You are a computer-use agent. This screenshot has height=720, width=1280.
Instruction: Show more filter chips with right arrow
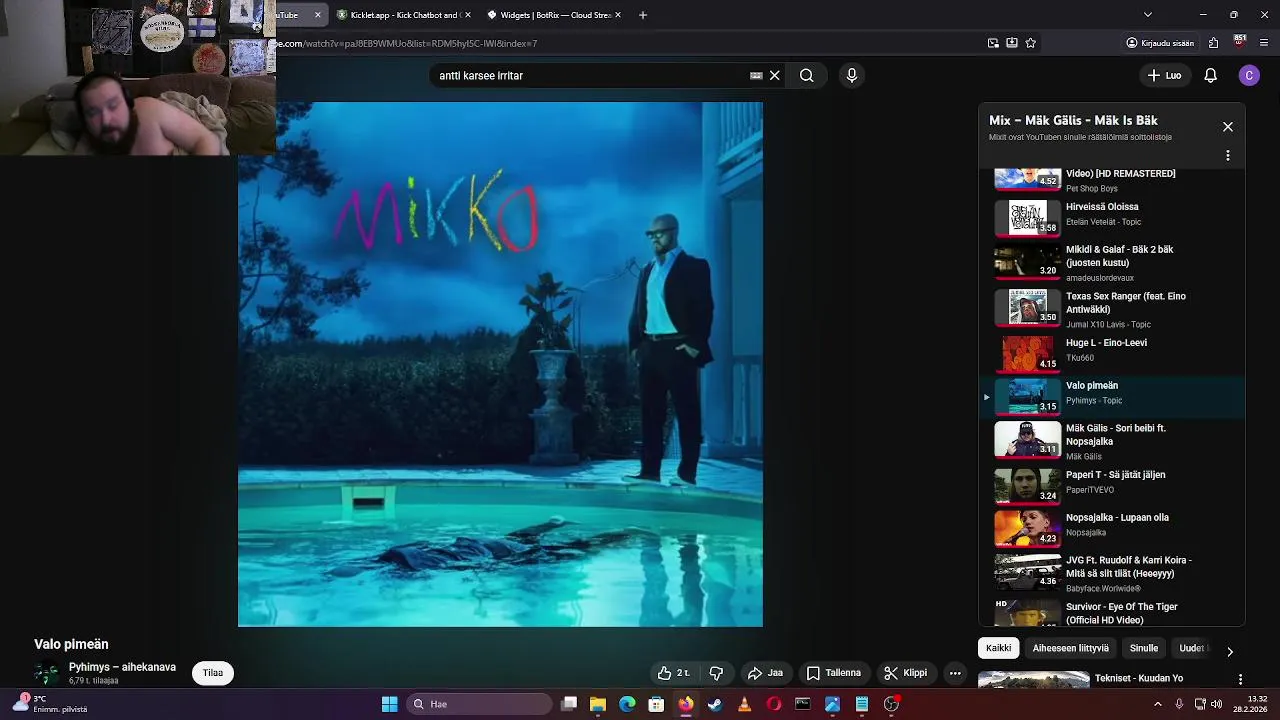coord(1230,651)
